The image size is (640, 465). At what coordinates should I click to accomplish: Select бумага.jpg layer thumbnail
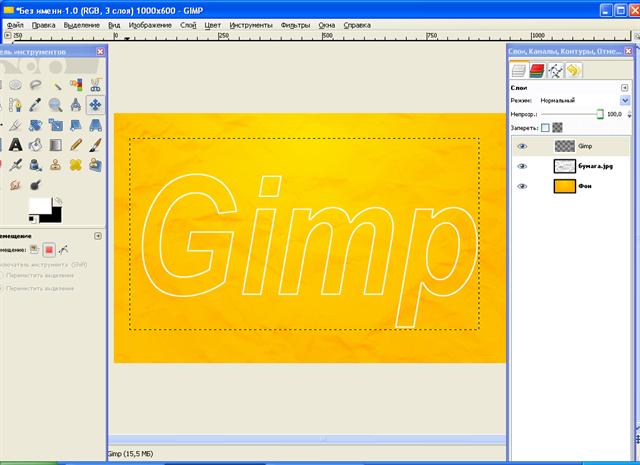click(564, 166)
